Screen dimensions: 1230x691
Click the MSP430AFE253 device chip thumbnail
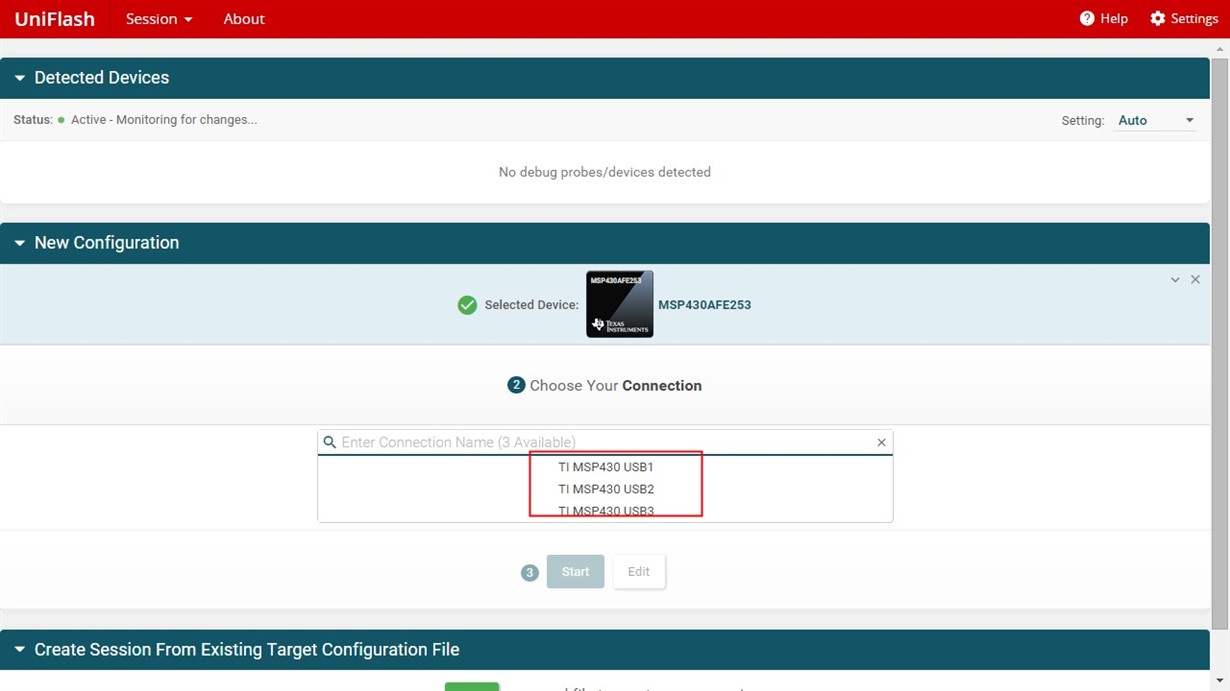[x=620, y=304]
